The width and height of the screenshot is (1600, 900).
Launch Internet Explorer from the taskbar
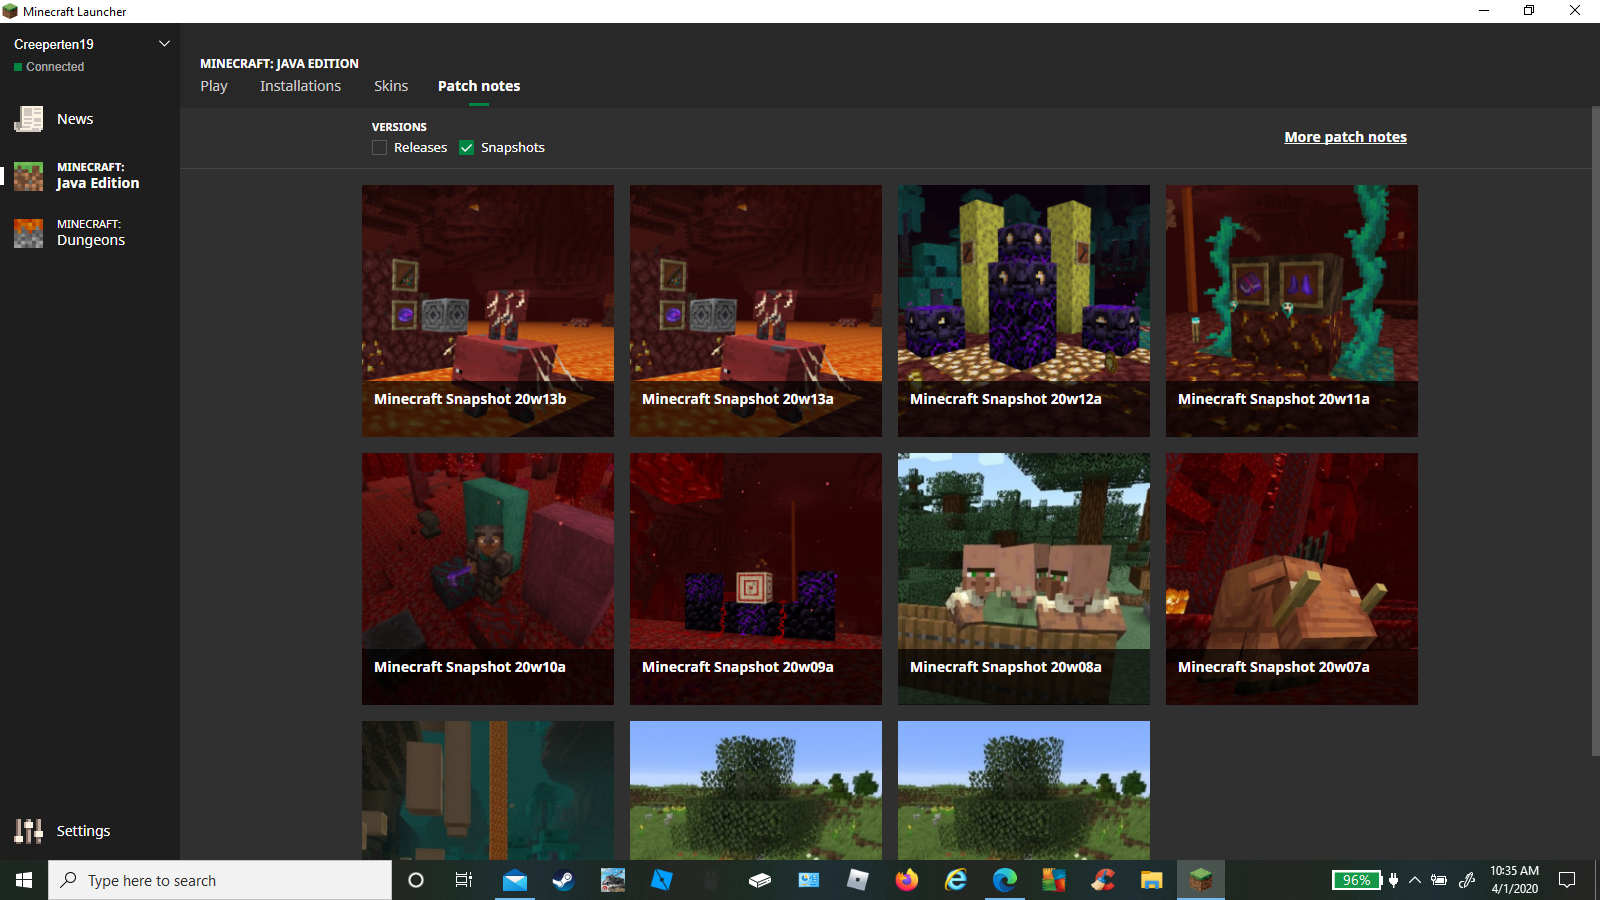point(956,880)
